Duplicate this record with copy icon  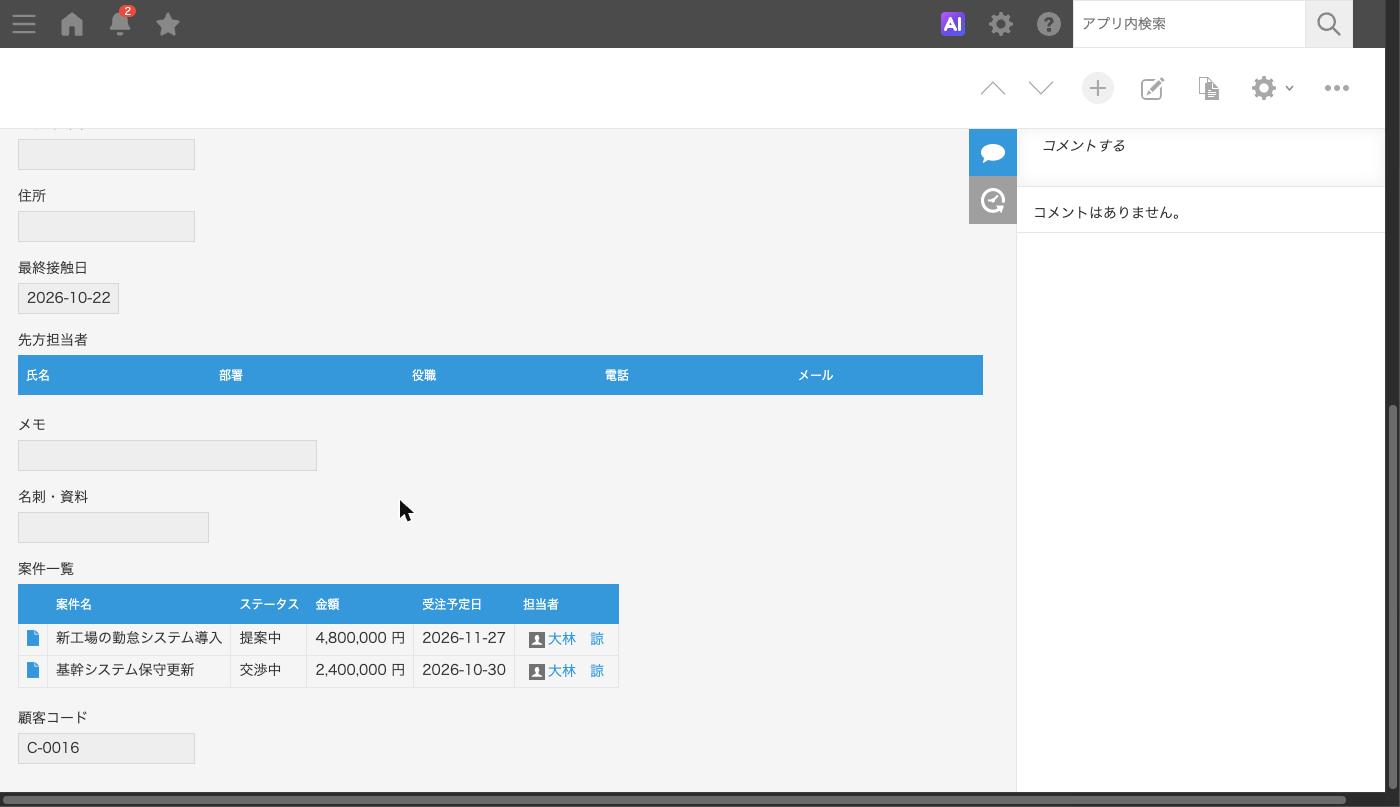[x=1209, y=88]
